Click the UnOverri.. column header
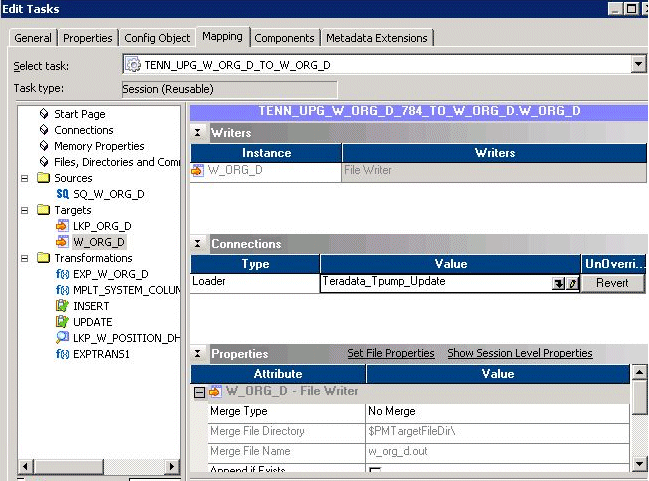The image size is (649, 481). click(614, 264)
